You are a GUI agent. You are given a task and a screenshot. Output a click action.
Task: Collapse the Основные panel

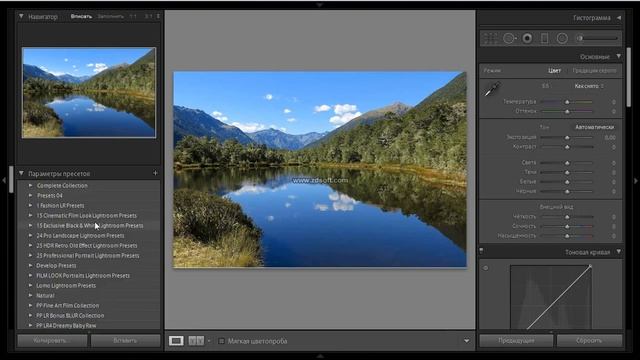pyautogui.click(x=619, y=56)
